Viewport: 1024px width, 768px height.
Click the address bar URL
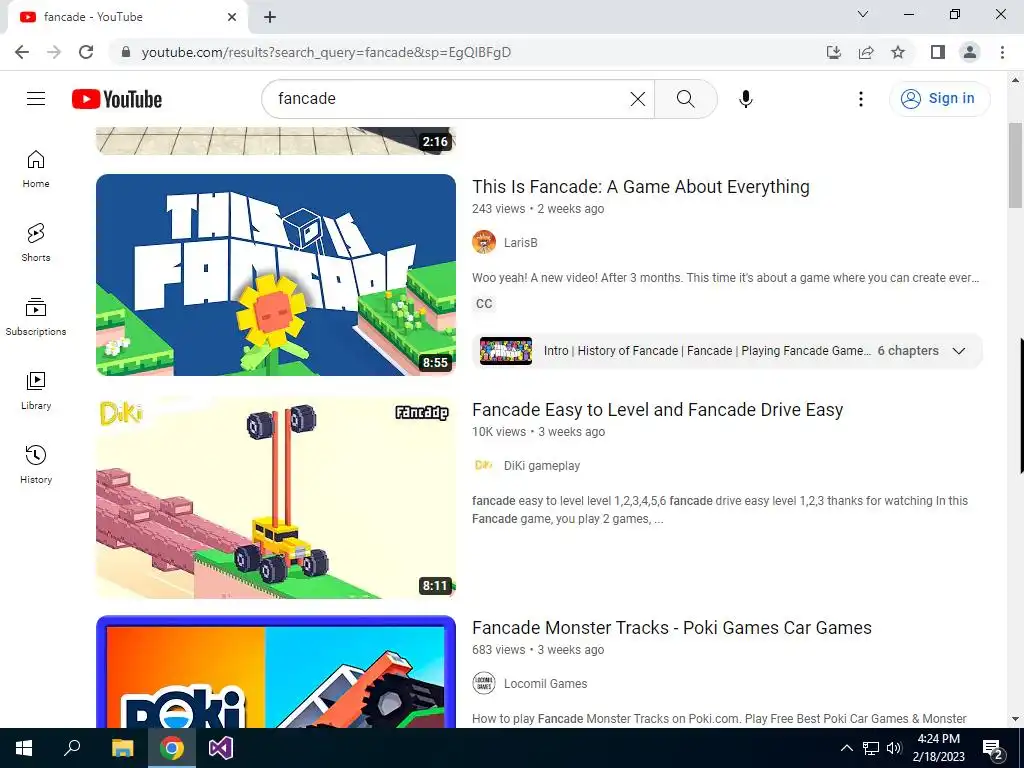[326, 52]
